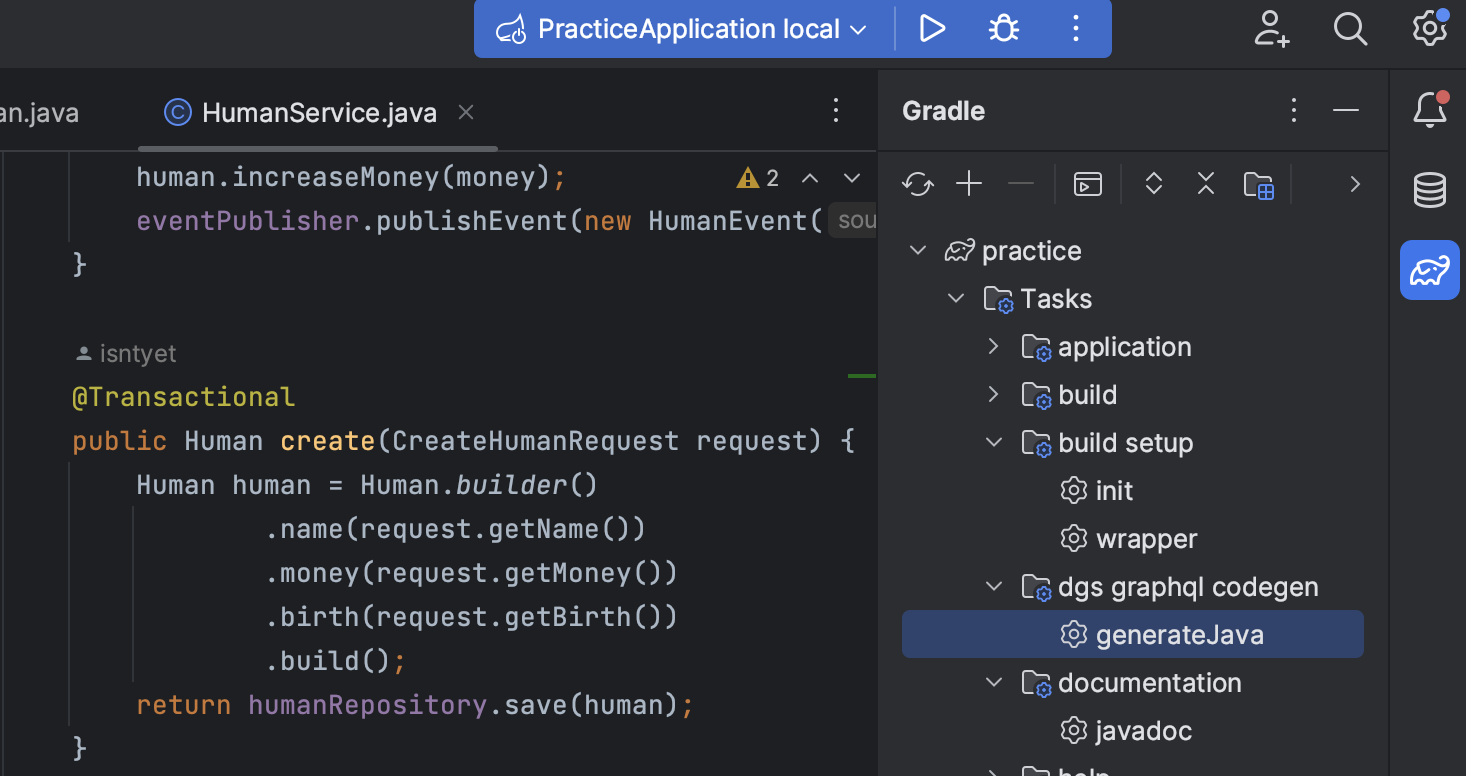Select the generateJava task

coord(1180,634)
